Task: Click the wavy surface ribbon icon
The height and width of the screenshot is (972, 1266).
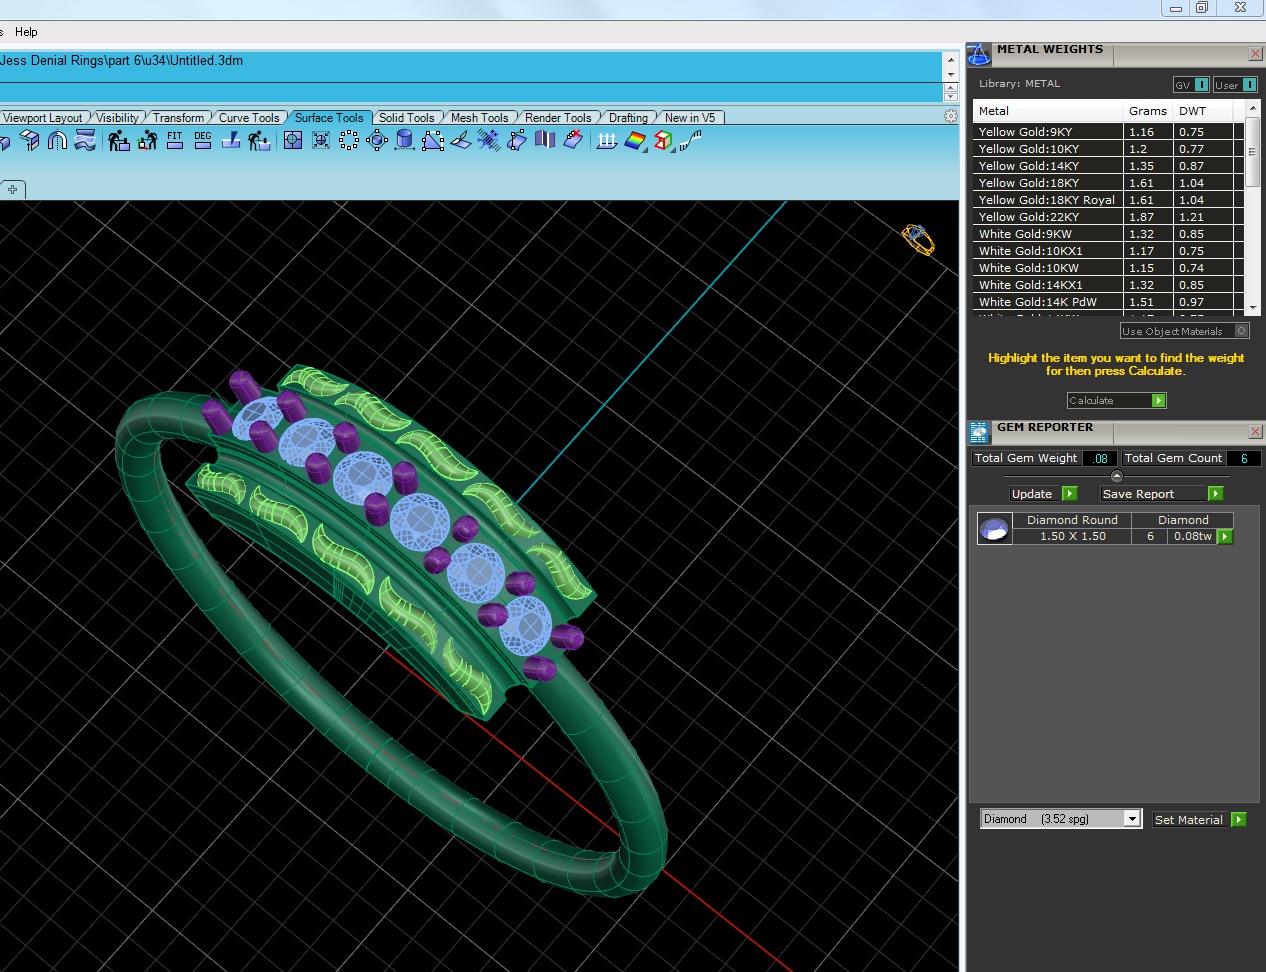Action: click(x=85, y=141)
